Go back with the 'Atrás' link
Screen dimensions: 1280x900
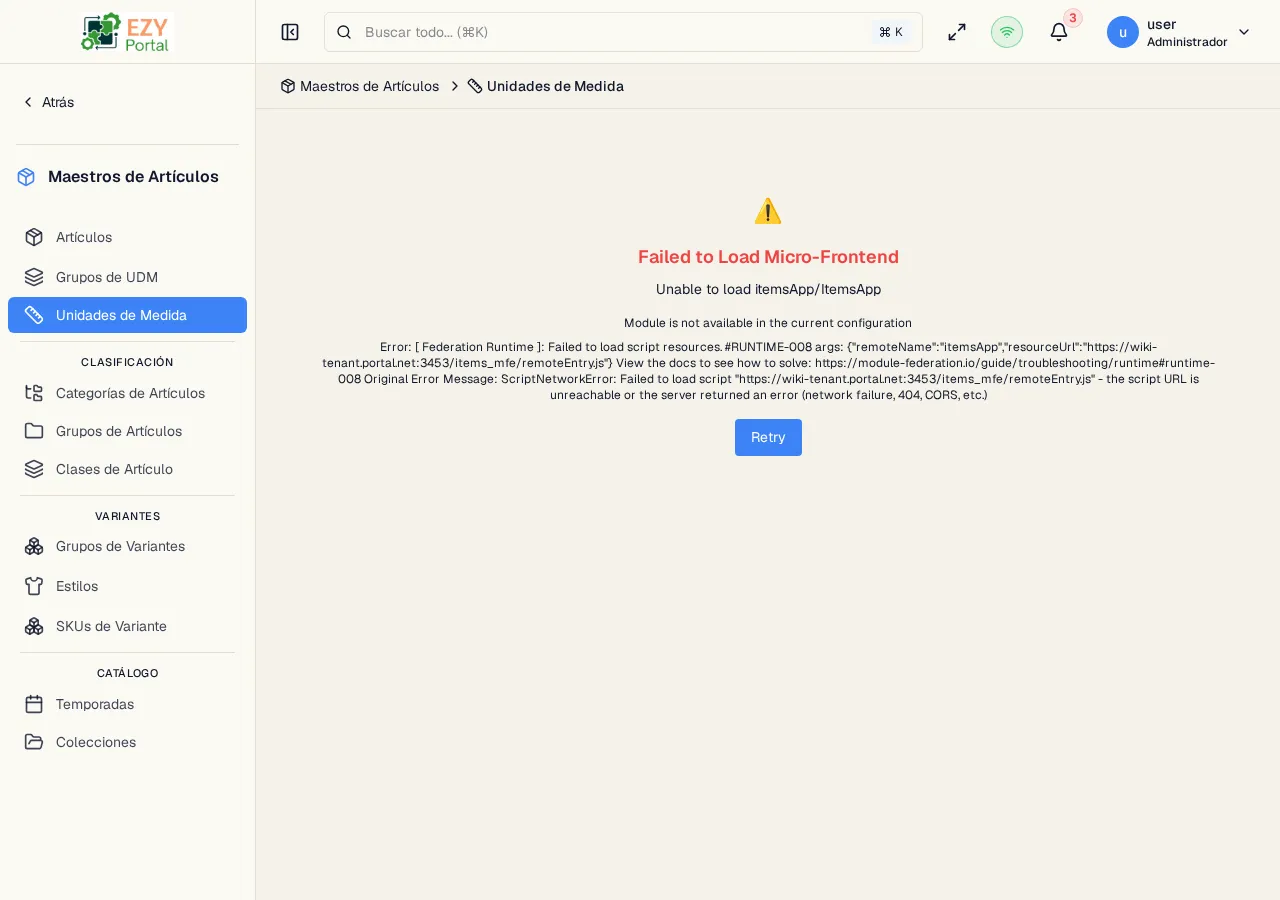click(48, 102)
